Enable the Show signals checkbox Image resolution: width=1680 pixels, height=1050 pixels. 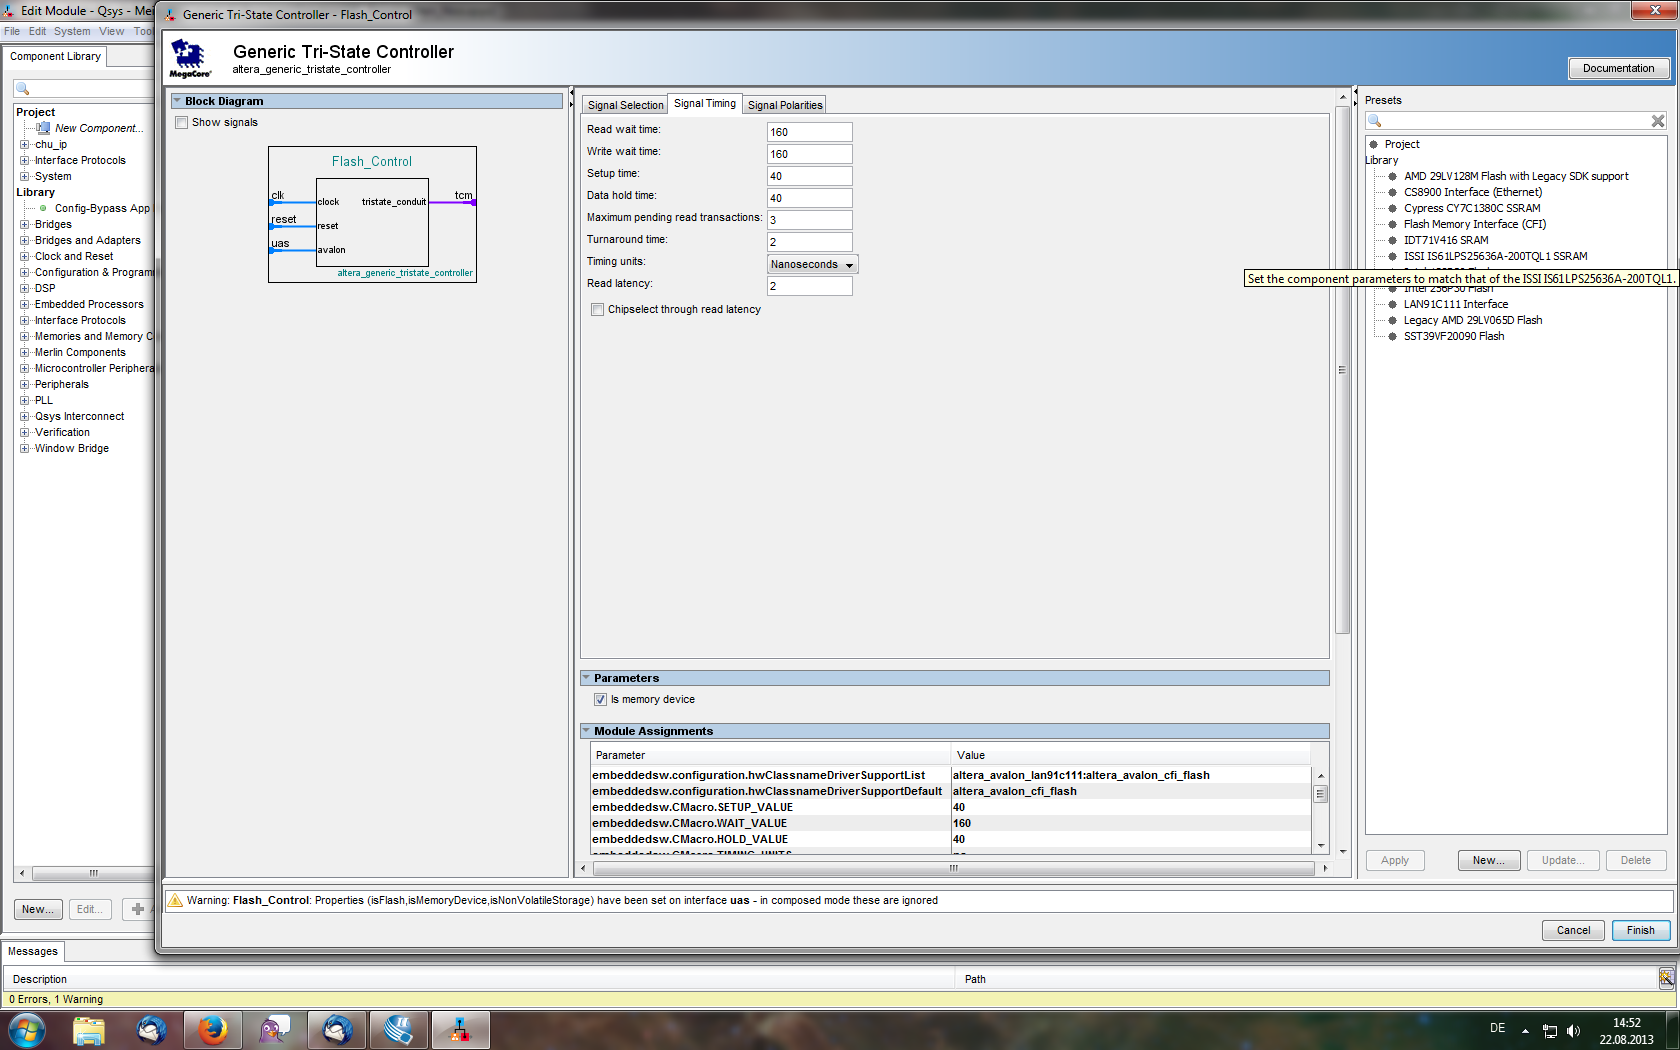(x=181, y=122)
